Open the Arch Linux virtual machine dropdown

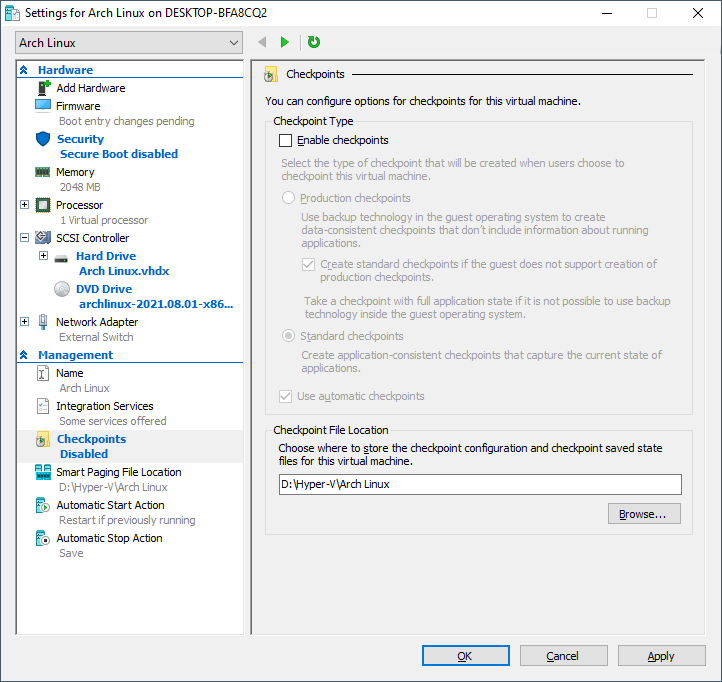point(129,43)
